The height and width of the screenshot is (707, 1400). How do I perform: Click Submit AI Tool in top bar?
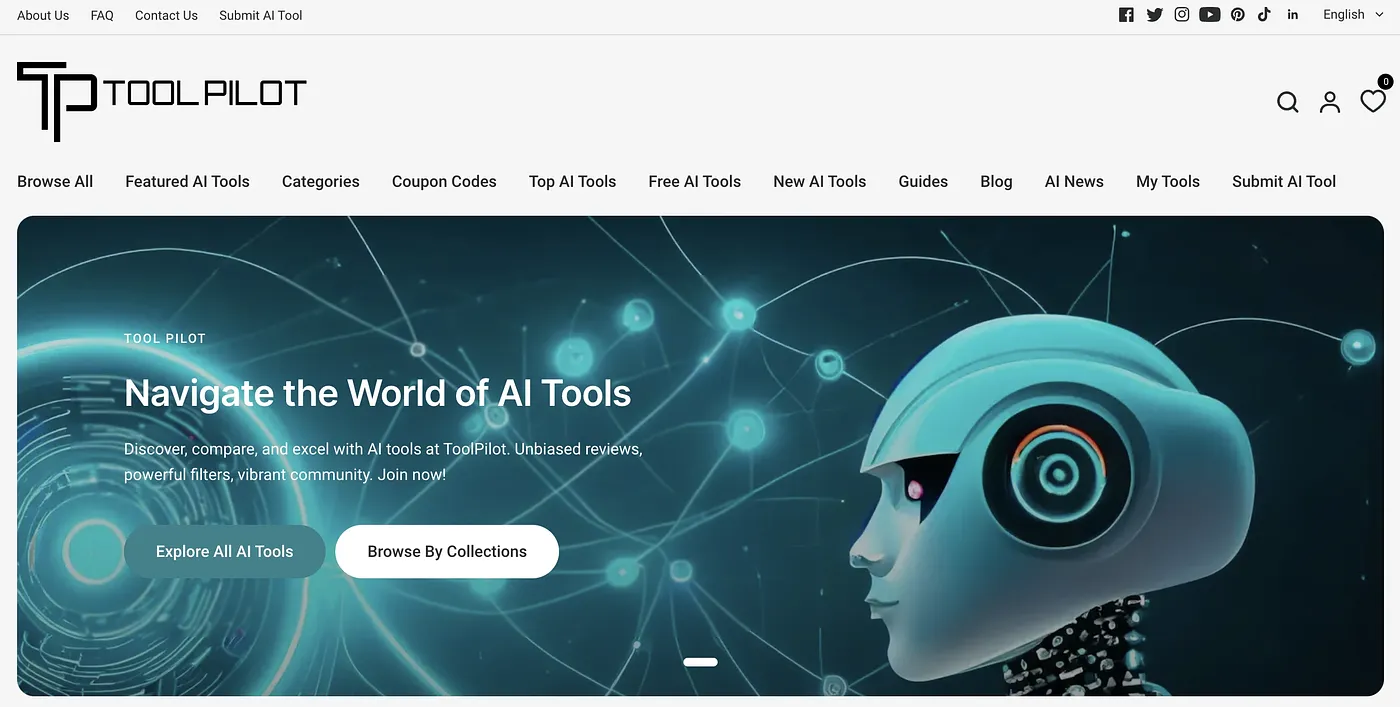(x=261, y=15)
